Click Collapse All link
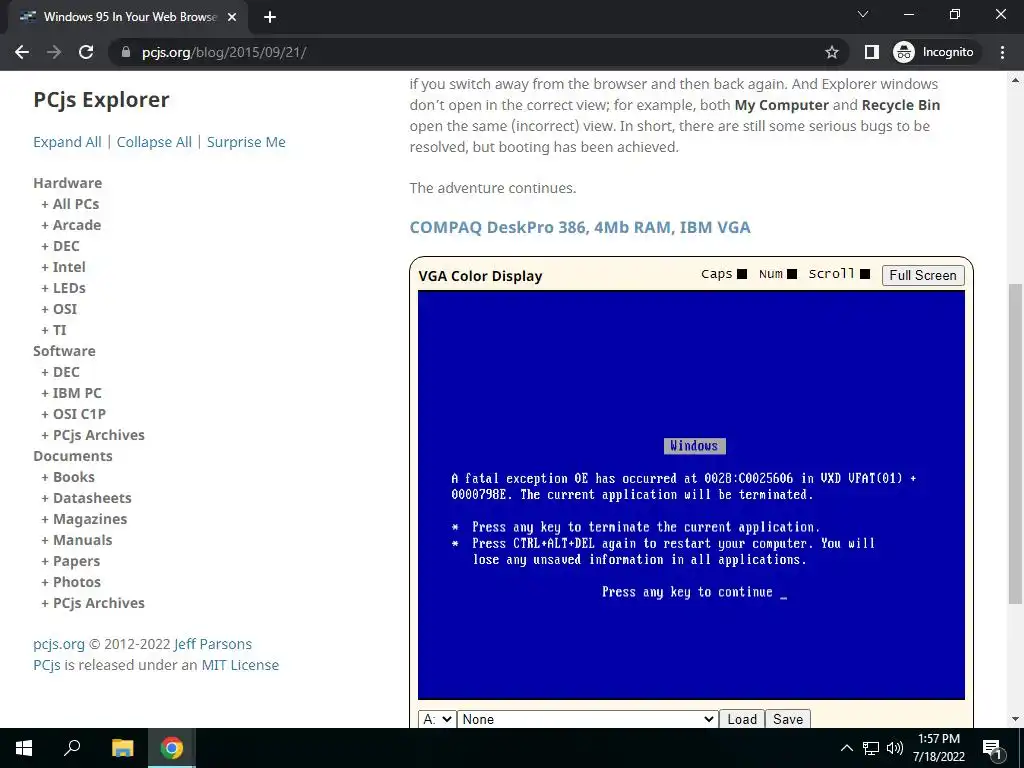This screenshot has height=768, width=1024. click(154, 142)
